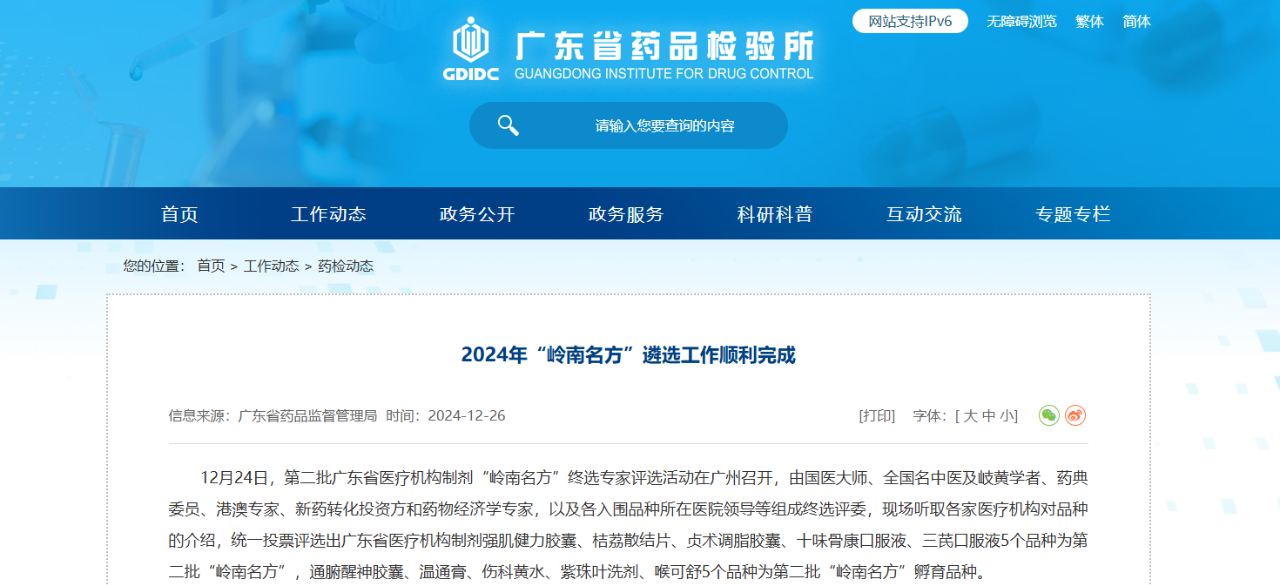Click the 网站支持IPv6 badge
Viewport: 1280px width, 585px height.
pos(908,20)
